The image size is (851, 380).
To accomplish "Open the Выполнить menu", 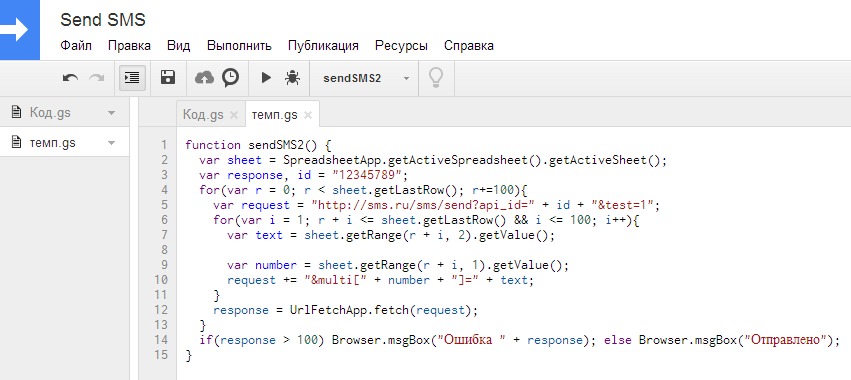I will (239, 46).
